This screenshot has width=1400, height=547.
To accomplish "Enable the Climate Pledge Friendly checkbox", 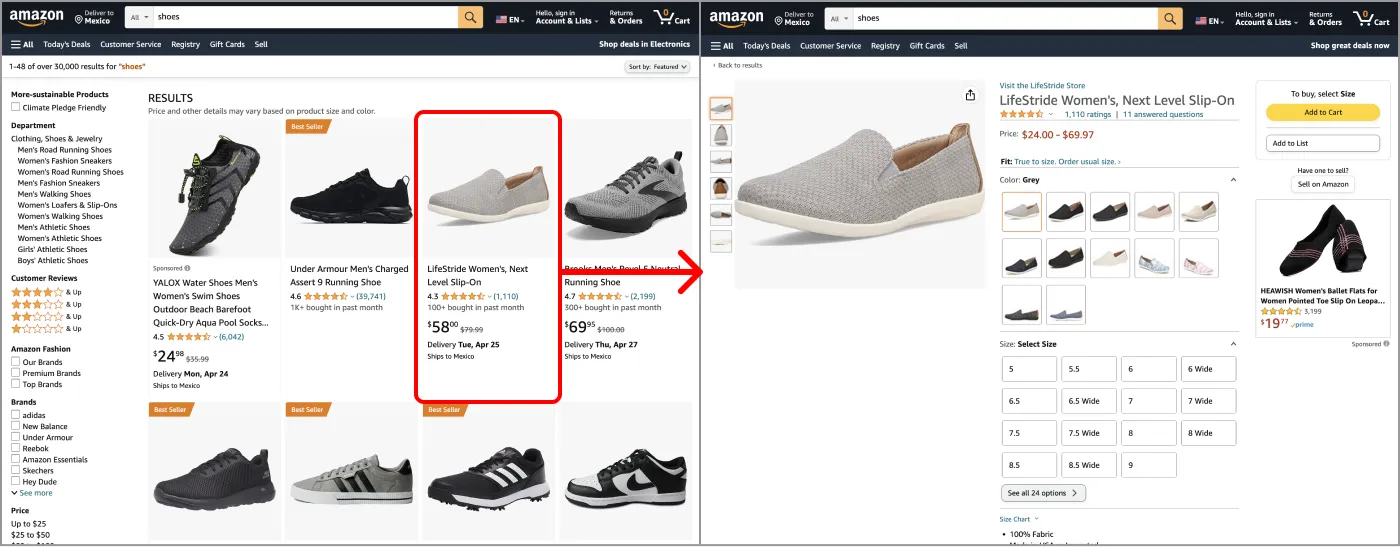I will coord(16,108).
